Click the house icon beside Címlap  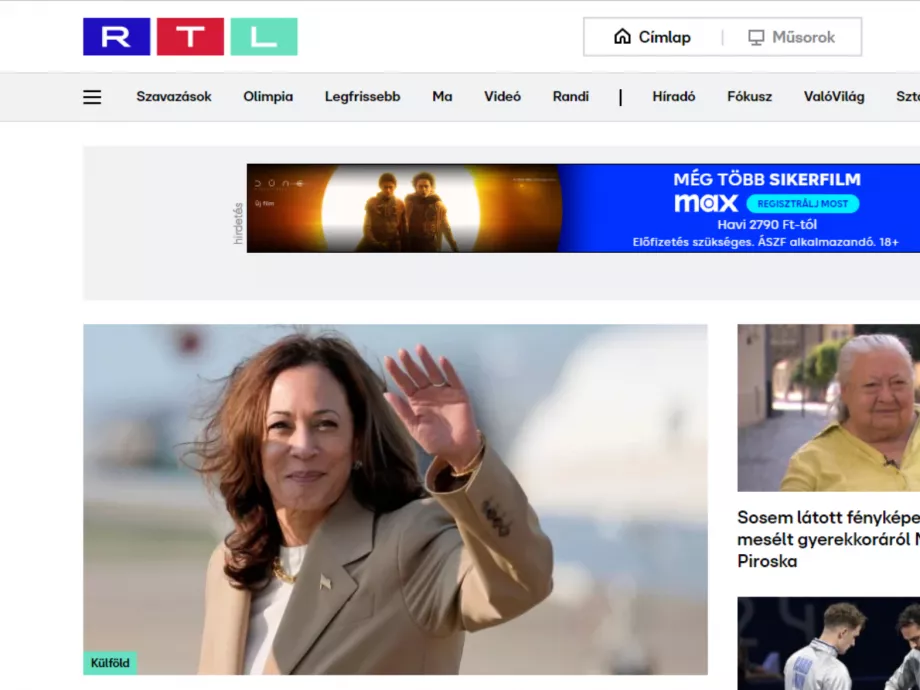[622, 37]
